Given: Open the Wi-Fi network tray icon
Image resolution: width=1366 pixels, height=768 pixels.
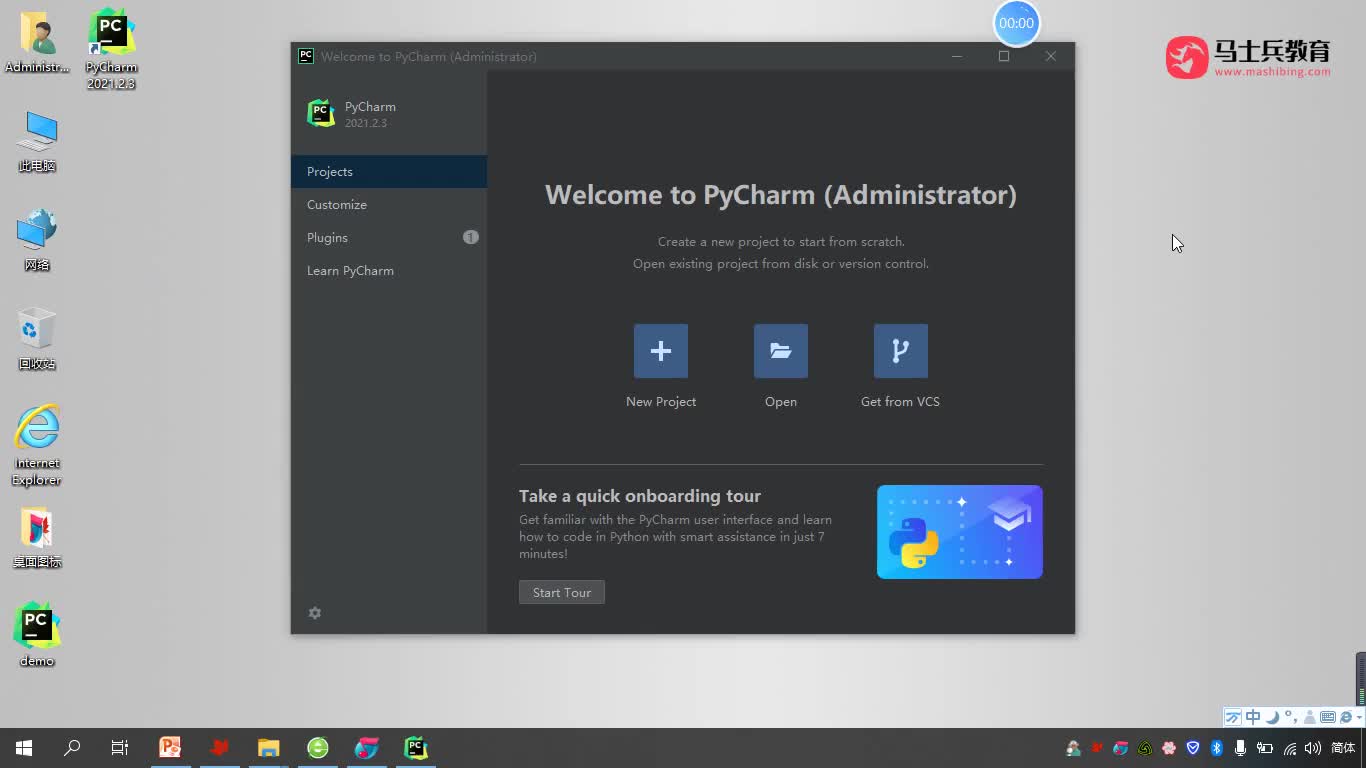Looking at the screenshot, I should click(1289, 749).
